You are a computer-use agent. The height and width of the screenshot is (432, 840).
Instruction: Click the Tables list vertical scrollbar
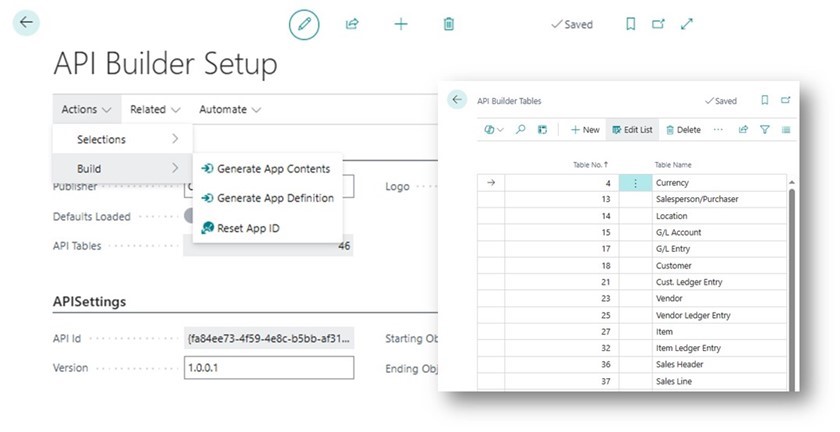pos(792,289)
